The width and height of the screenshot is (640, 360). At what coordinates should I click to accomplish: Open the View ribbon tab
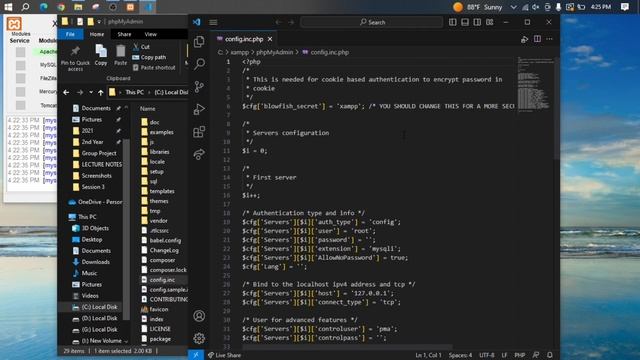[150, 34]
